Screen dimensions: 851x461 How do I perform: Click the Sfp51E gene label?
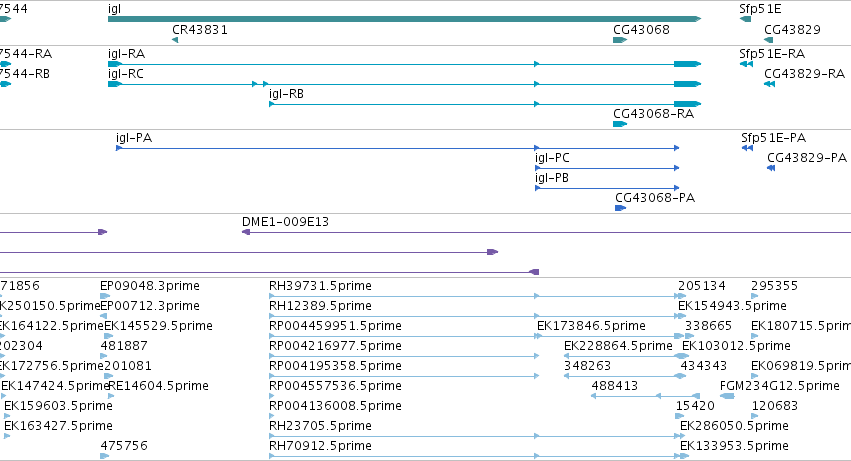pyautogui.click(x=760, y=9)
